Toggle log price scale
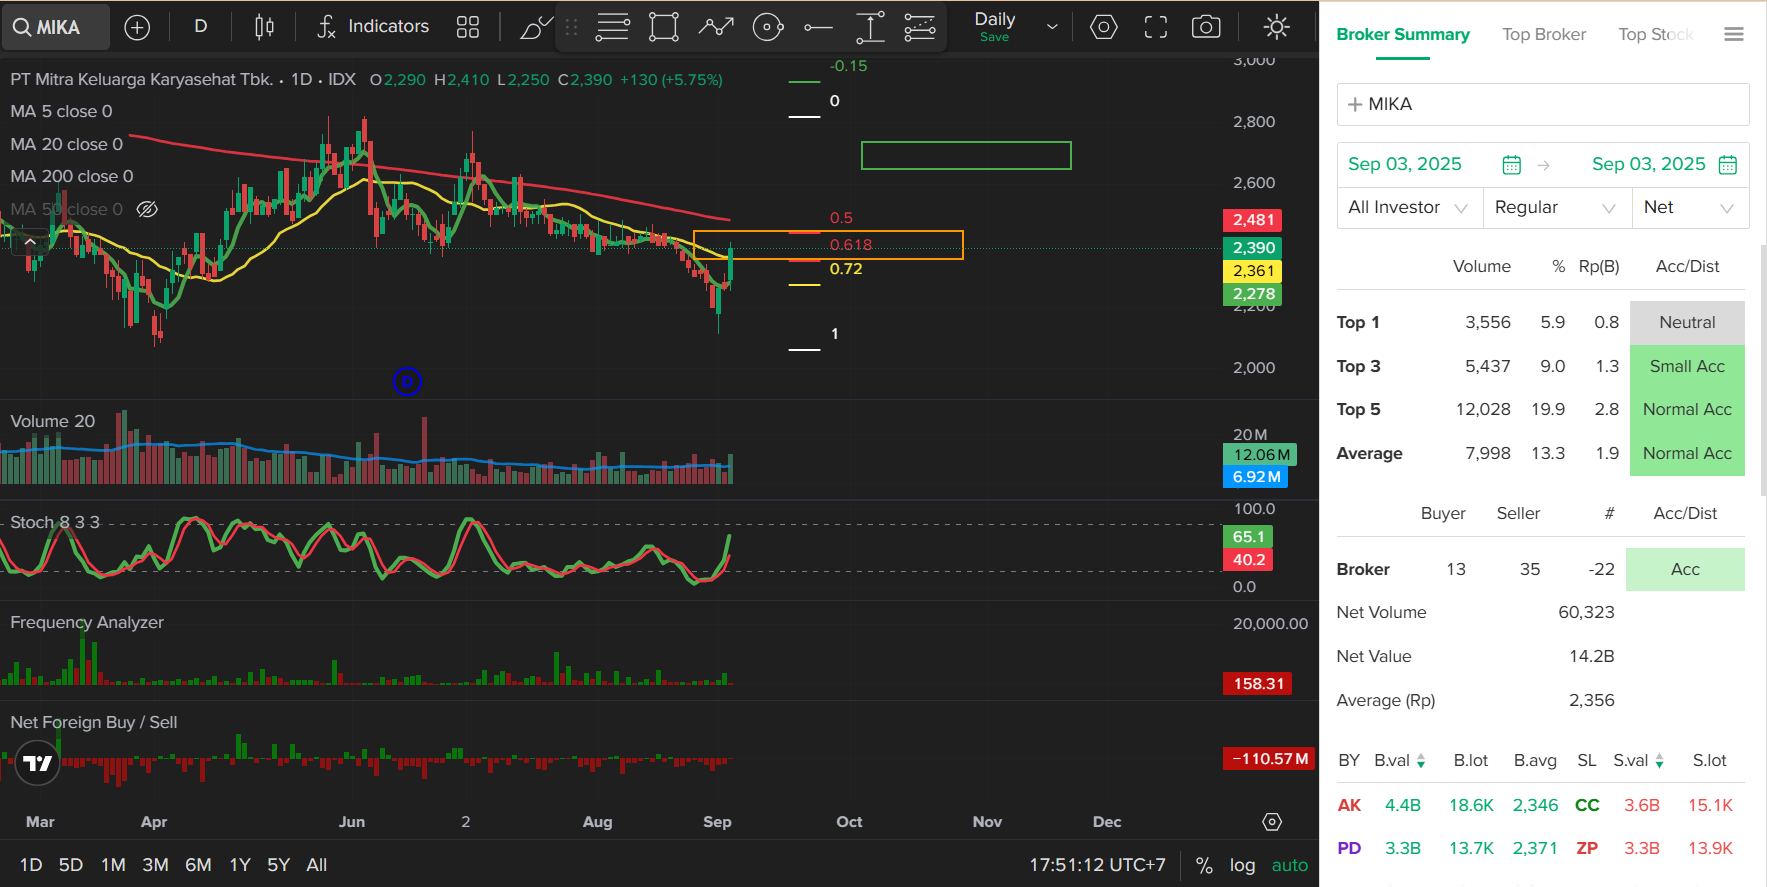 point(1242,865)
